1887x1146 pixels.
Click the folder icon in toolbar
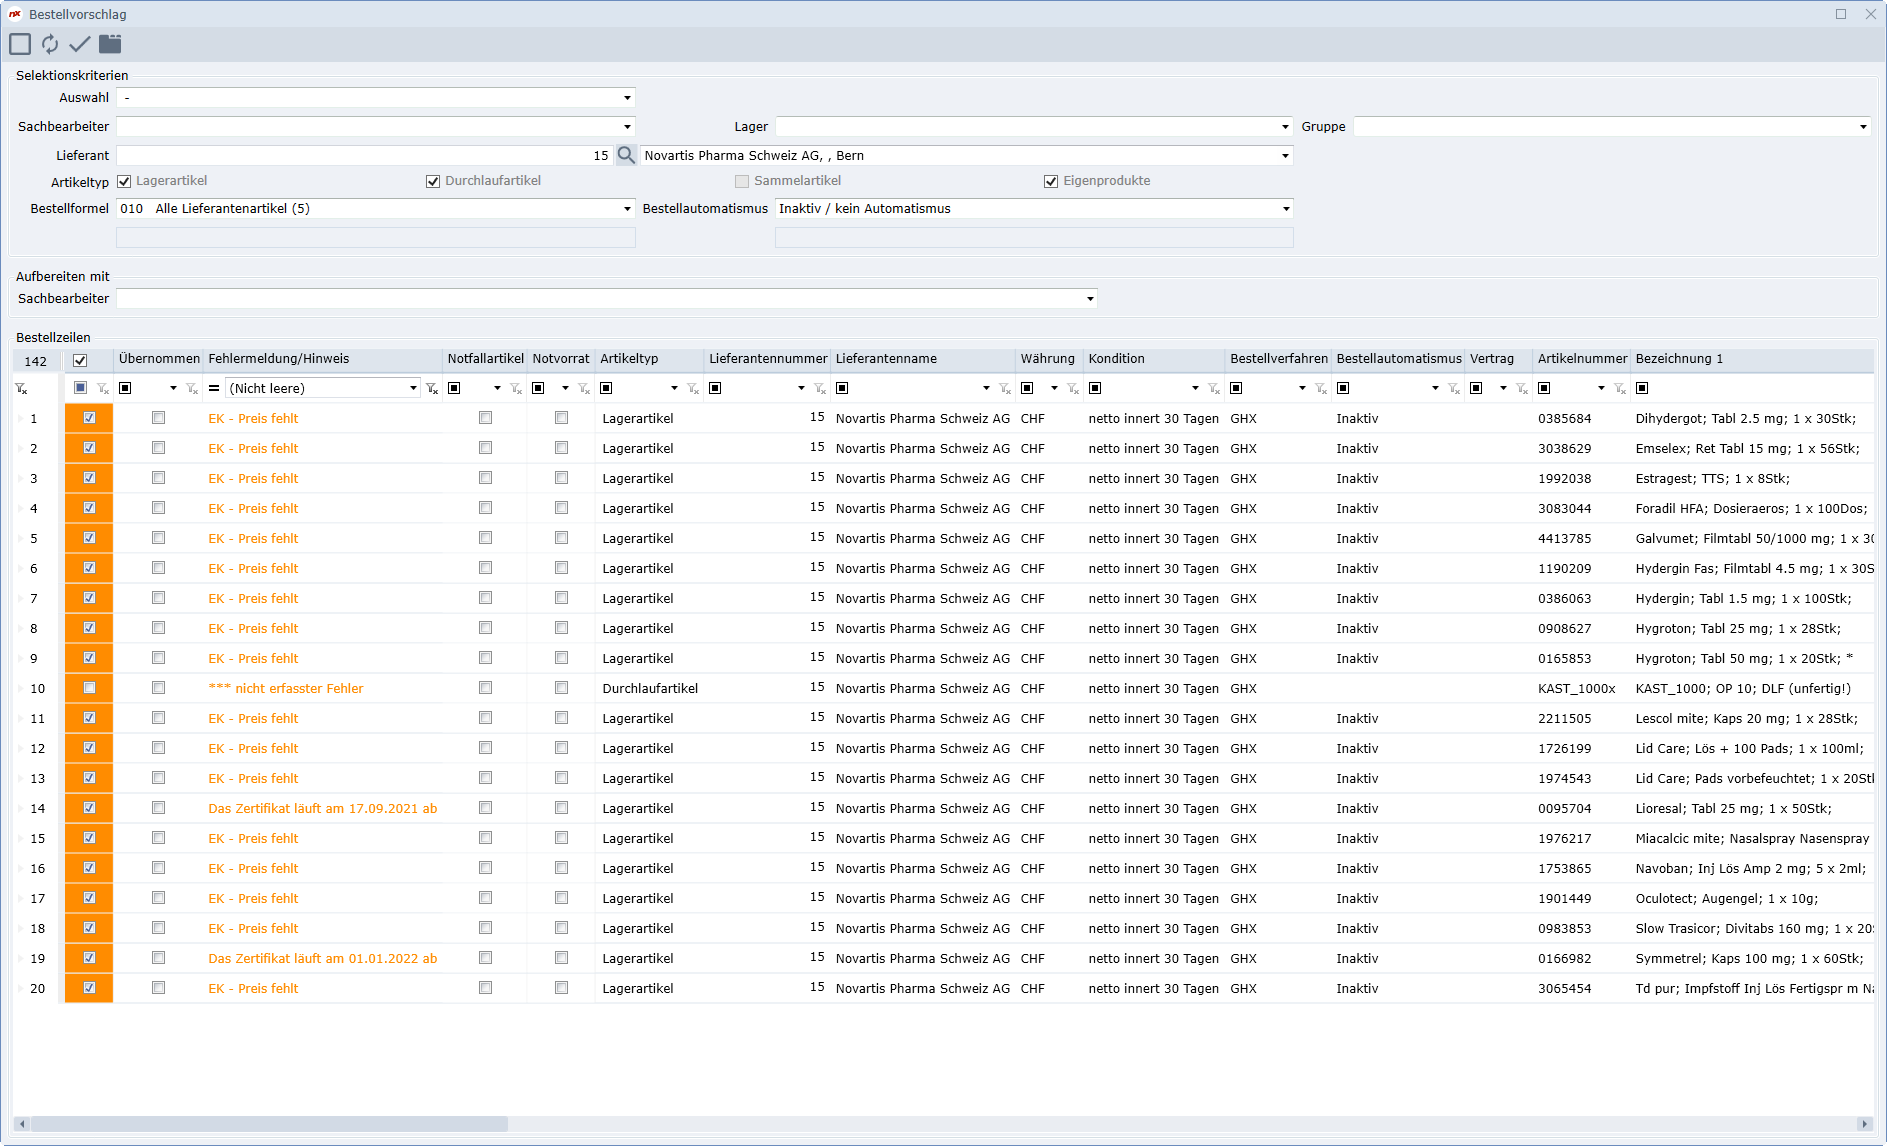click(110, 44)
